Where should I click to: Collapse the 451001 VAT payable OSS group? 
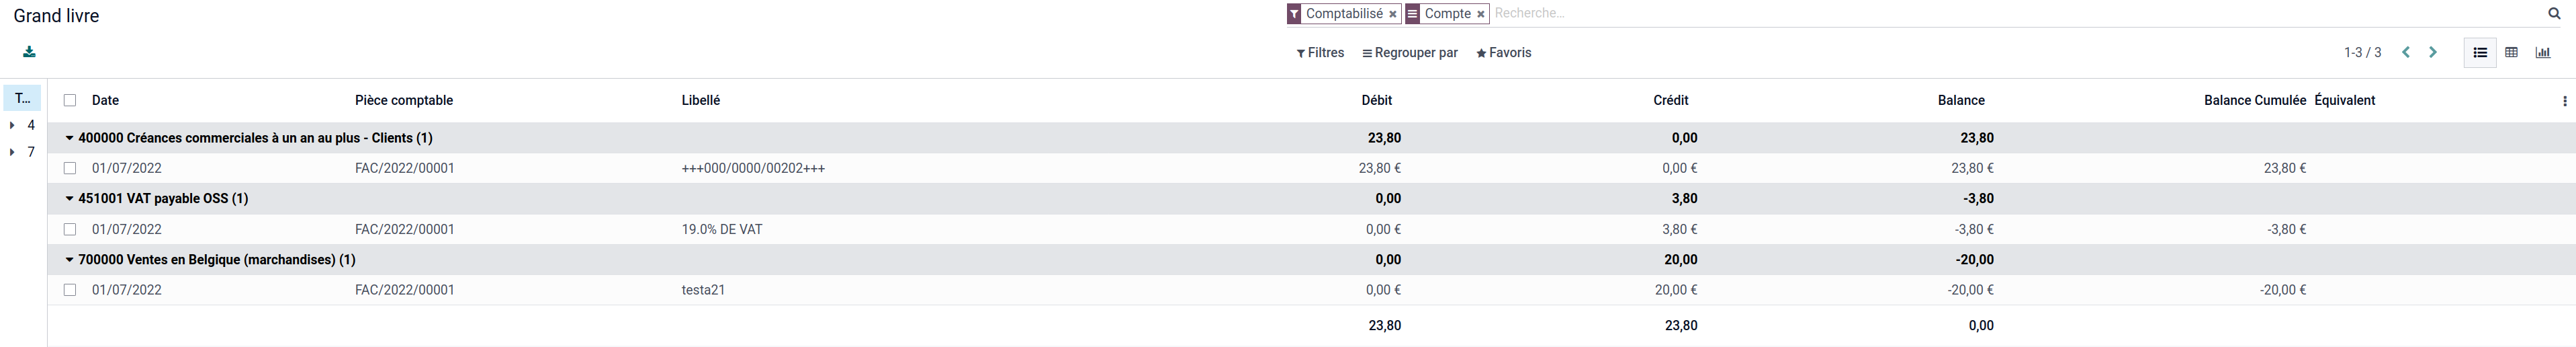point(70,199)
